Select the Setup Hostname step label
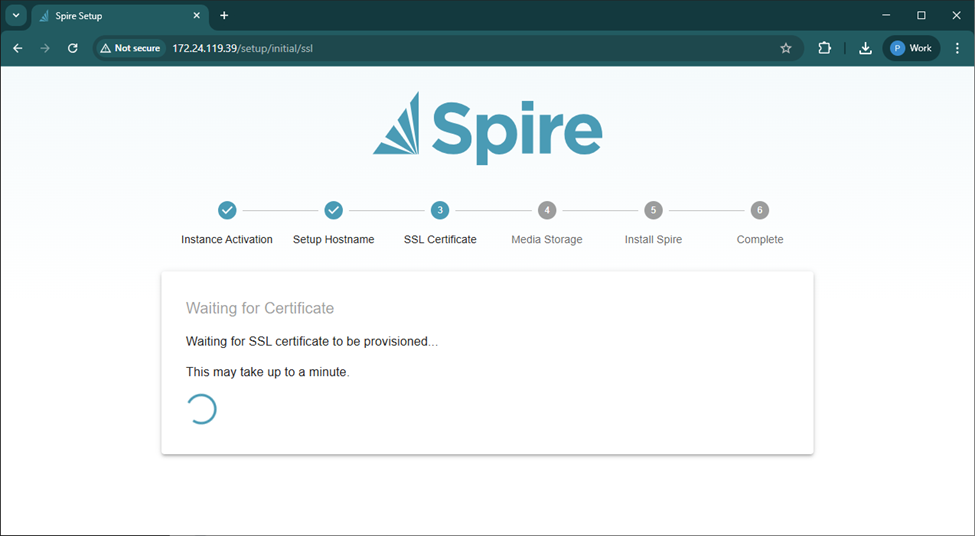 click(x=334, y=239)
